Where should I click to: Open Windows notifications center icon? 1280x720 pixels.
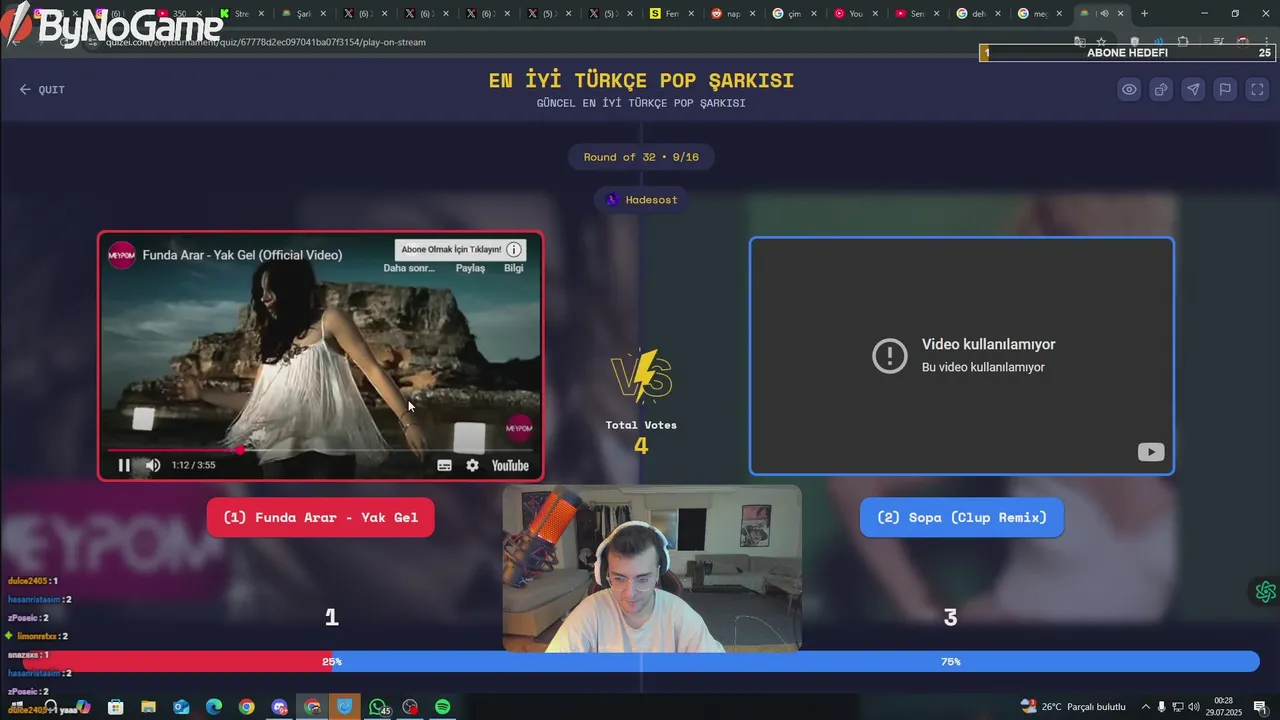(x=1260, y=707)
